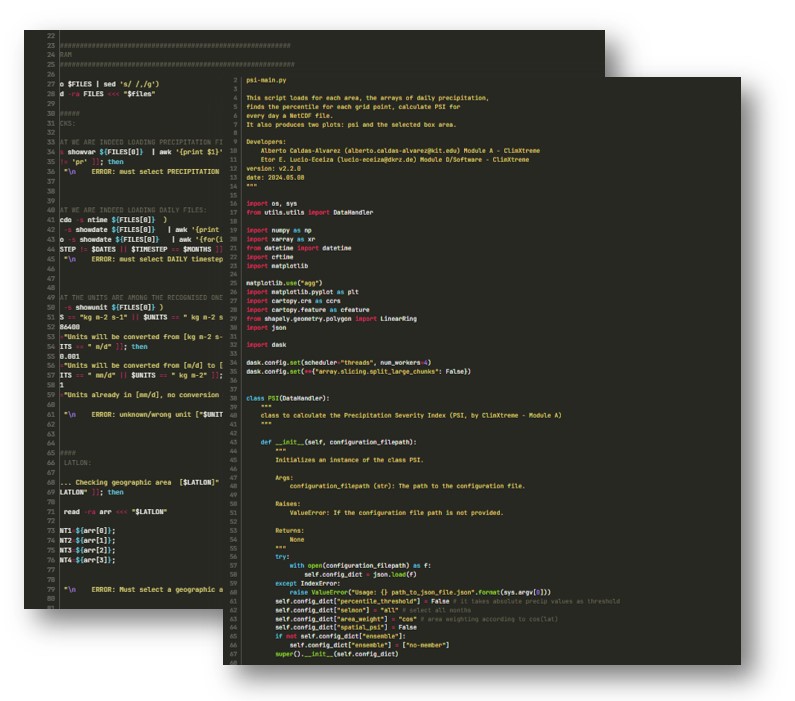Click the 'ERROR: must select DAILY timestep' line

pyautogui.click(x=155, y=258)
